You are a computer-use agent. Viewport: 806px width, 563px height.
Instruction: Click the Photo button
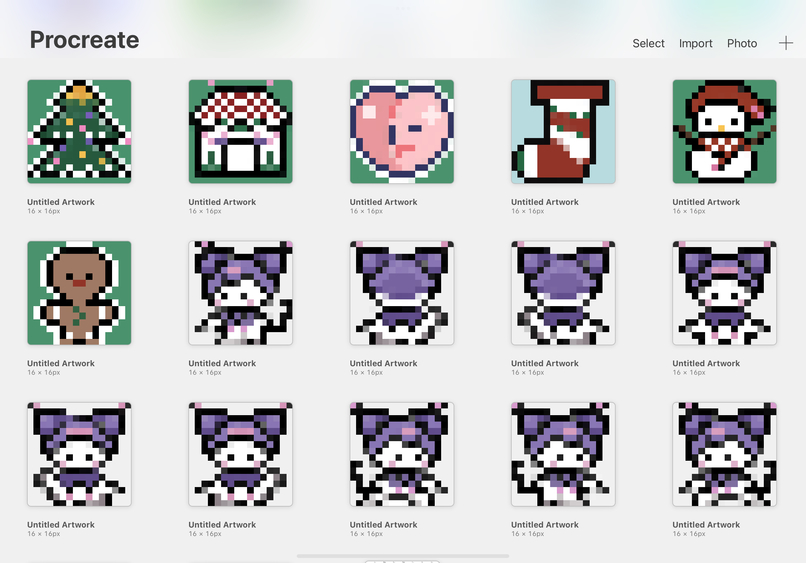tap(742, 44)
